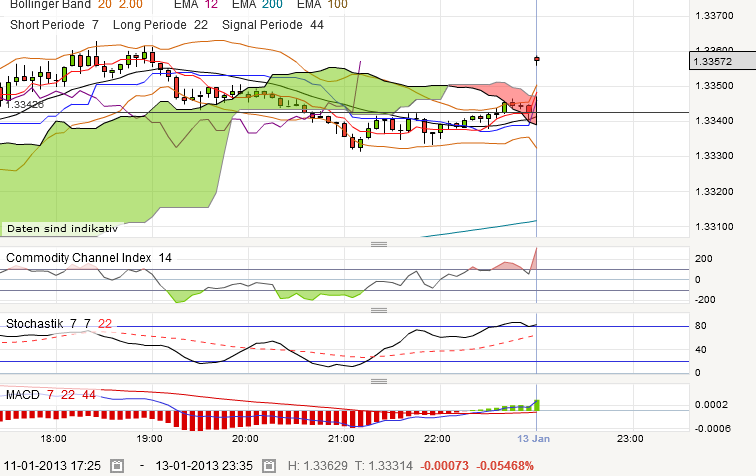Click the 1.33100 price axis label

pyautogui.click(x=714, y=227)
